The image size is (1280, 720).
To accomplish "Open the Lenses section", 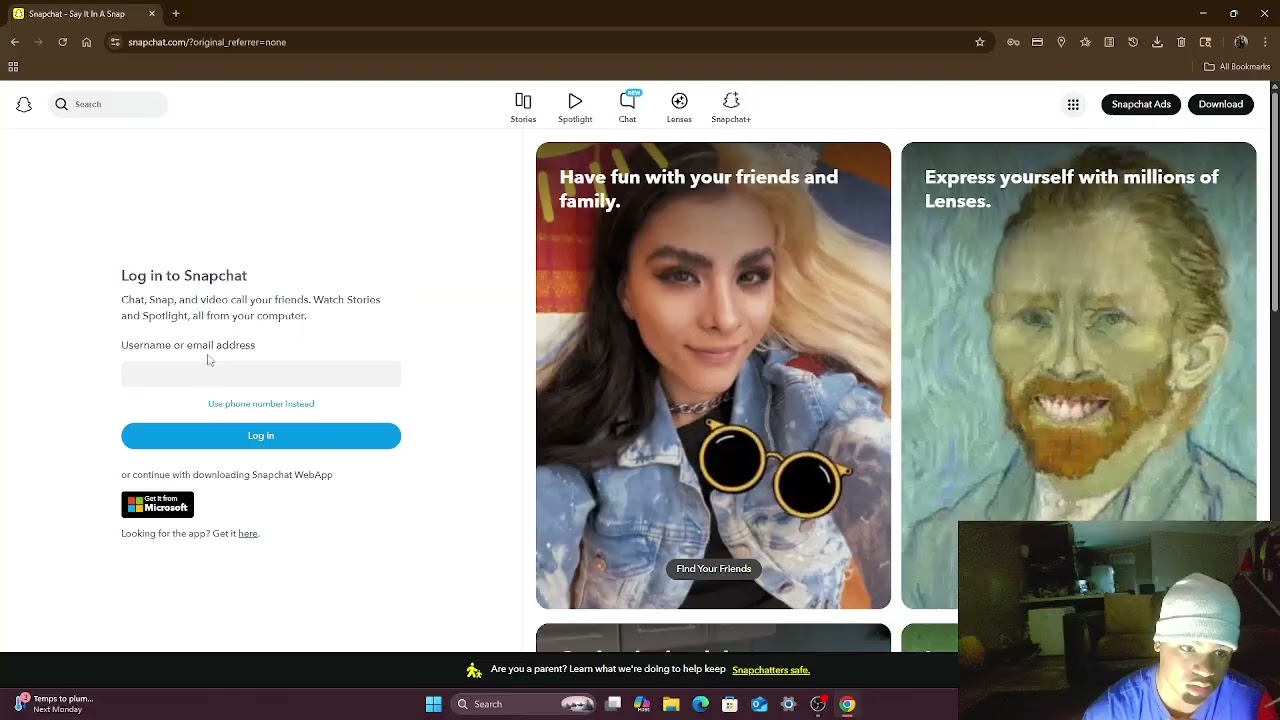I will pos(679,107).
